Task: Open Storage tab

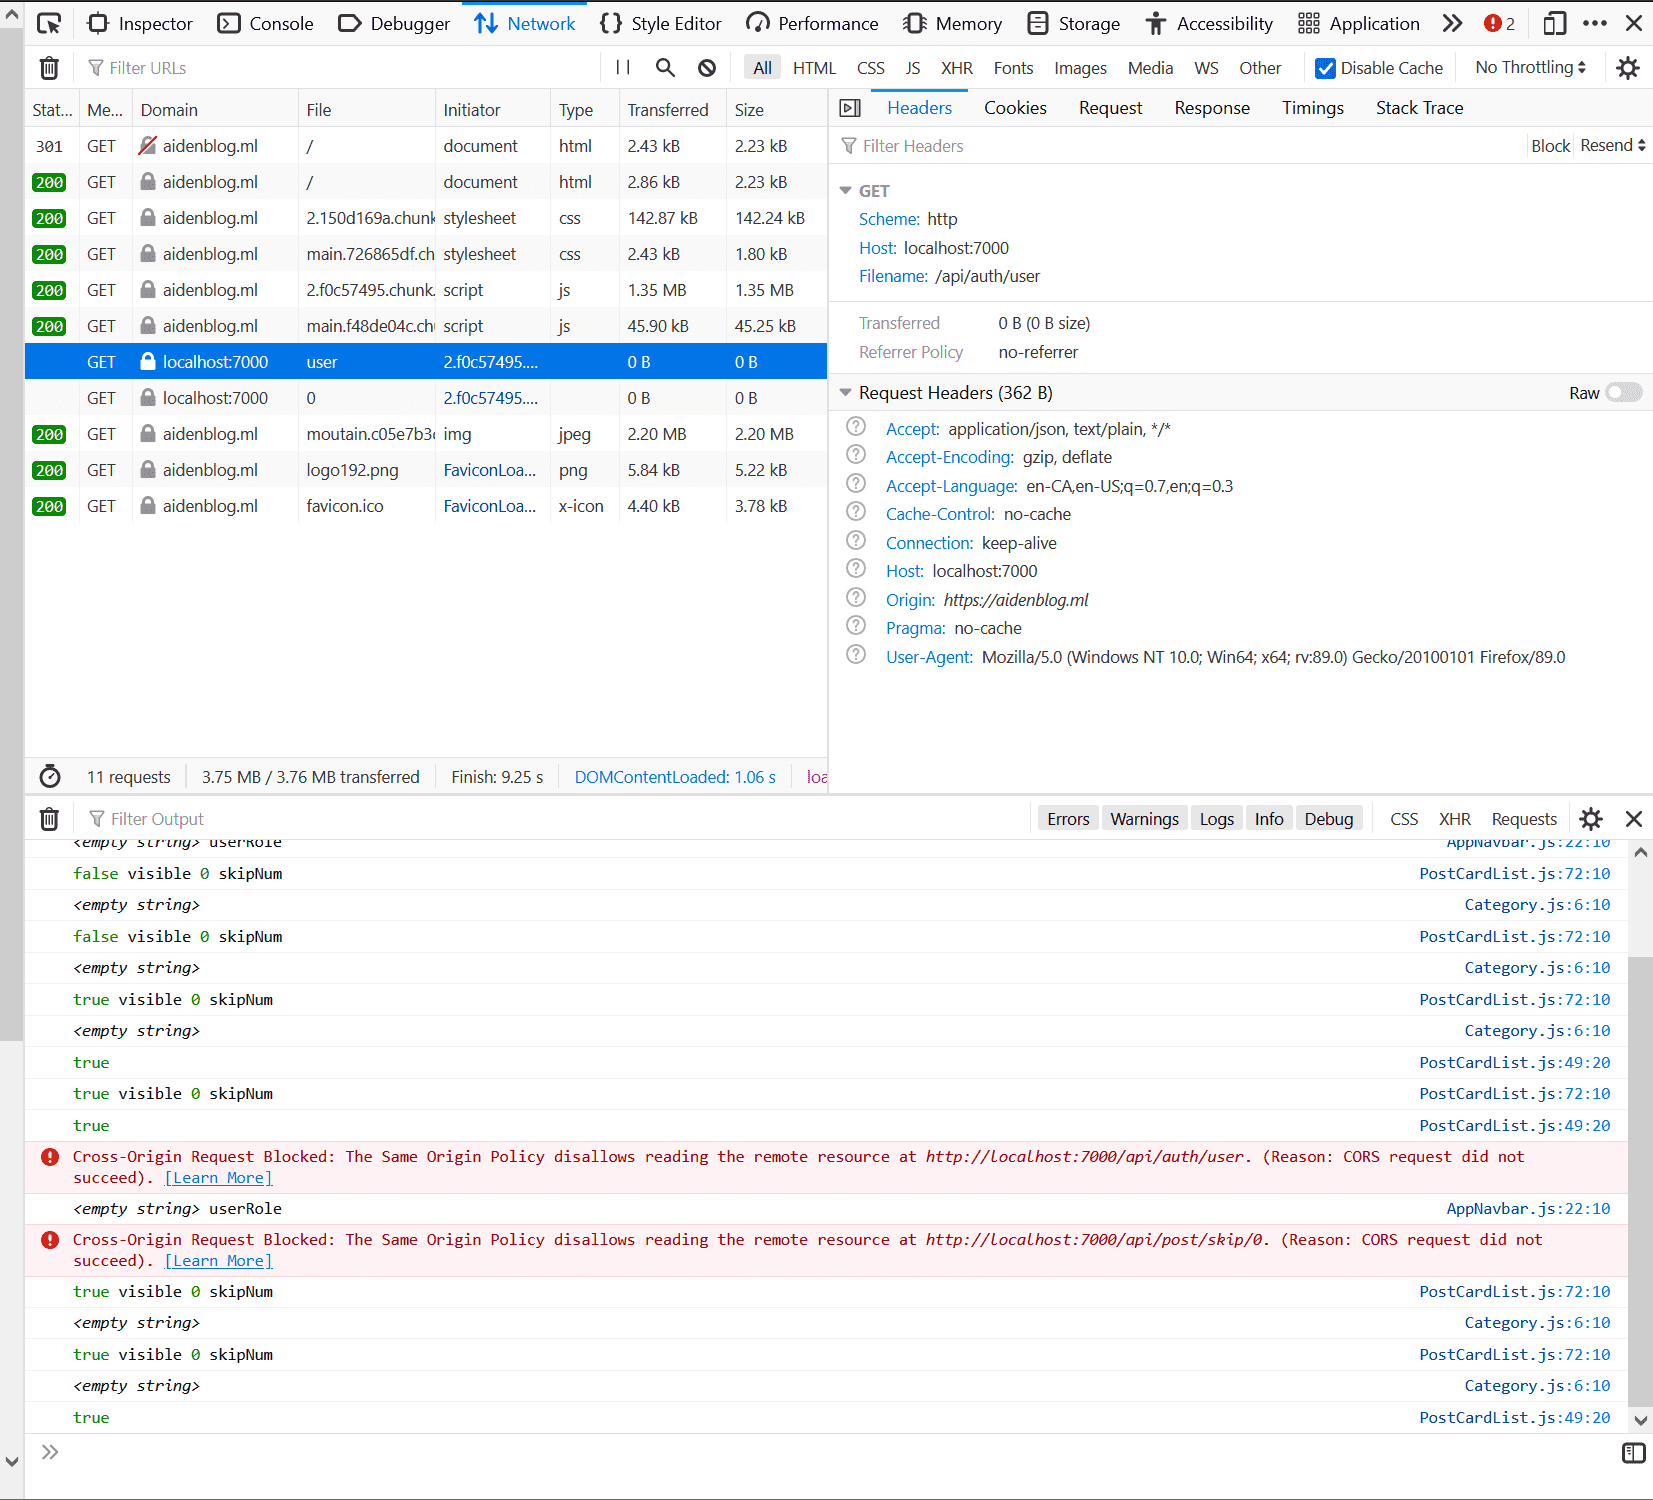Action: coord(1074,23)
